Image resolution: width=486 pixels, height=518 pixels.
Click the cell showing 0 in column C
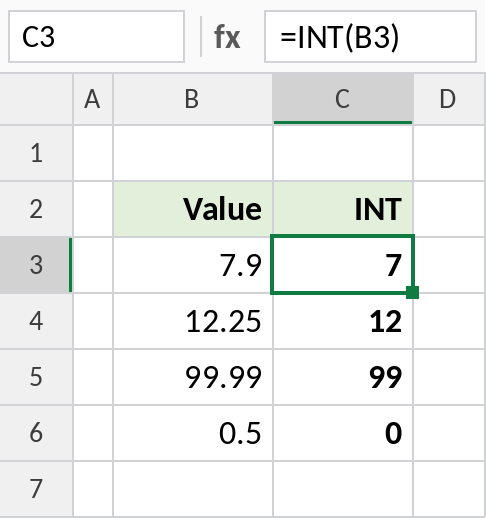(343, 433)
